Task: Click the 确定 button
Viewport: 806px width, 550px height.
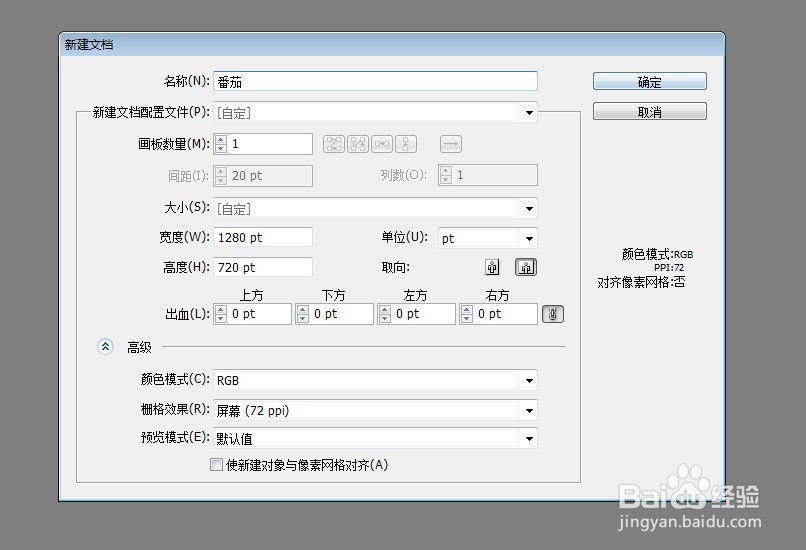Action: (650, 82)
